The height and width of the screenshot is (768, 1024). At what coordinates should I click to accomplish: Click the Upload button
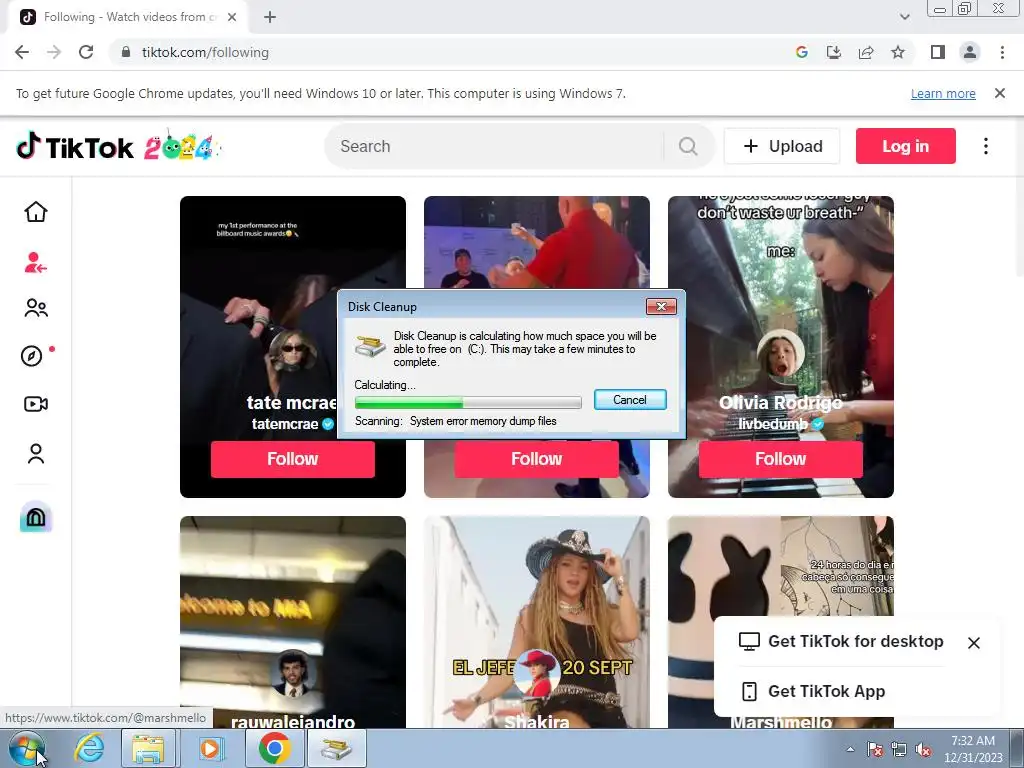coord(782,146)
